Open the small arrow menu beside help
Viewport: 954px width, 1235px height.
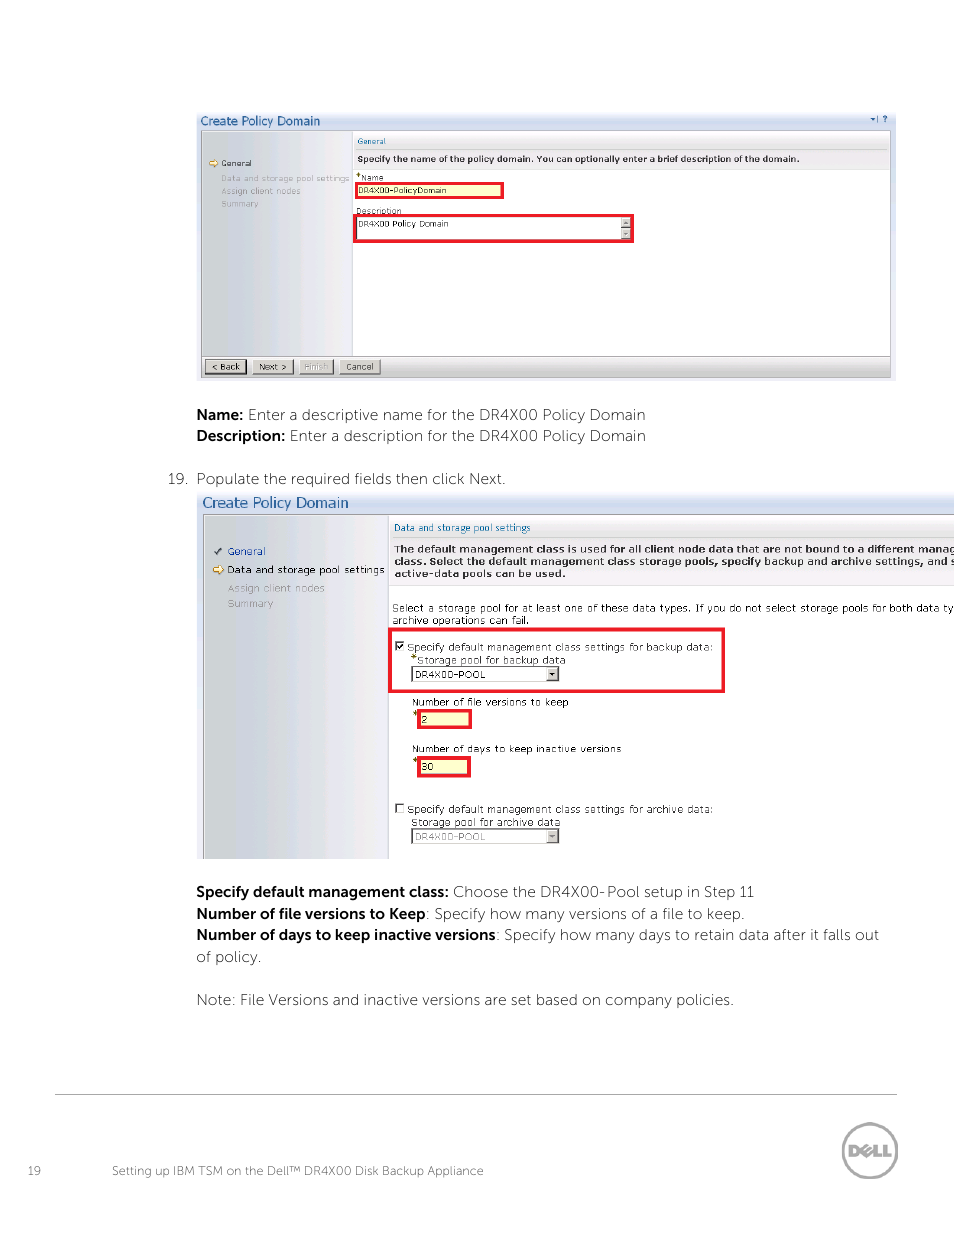click(873, 119)
